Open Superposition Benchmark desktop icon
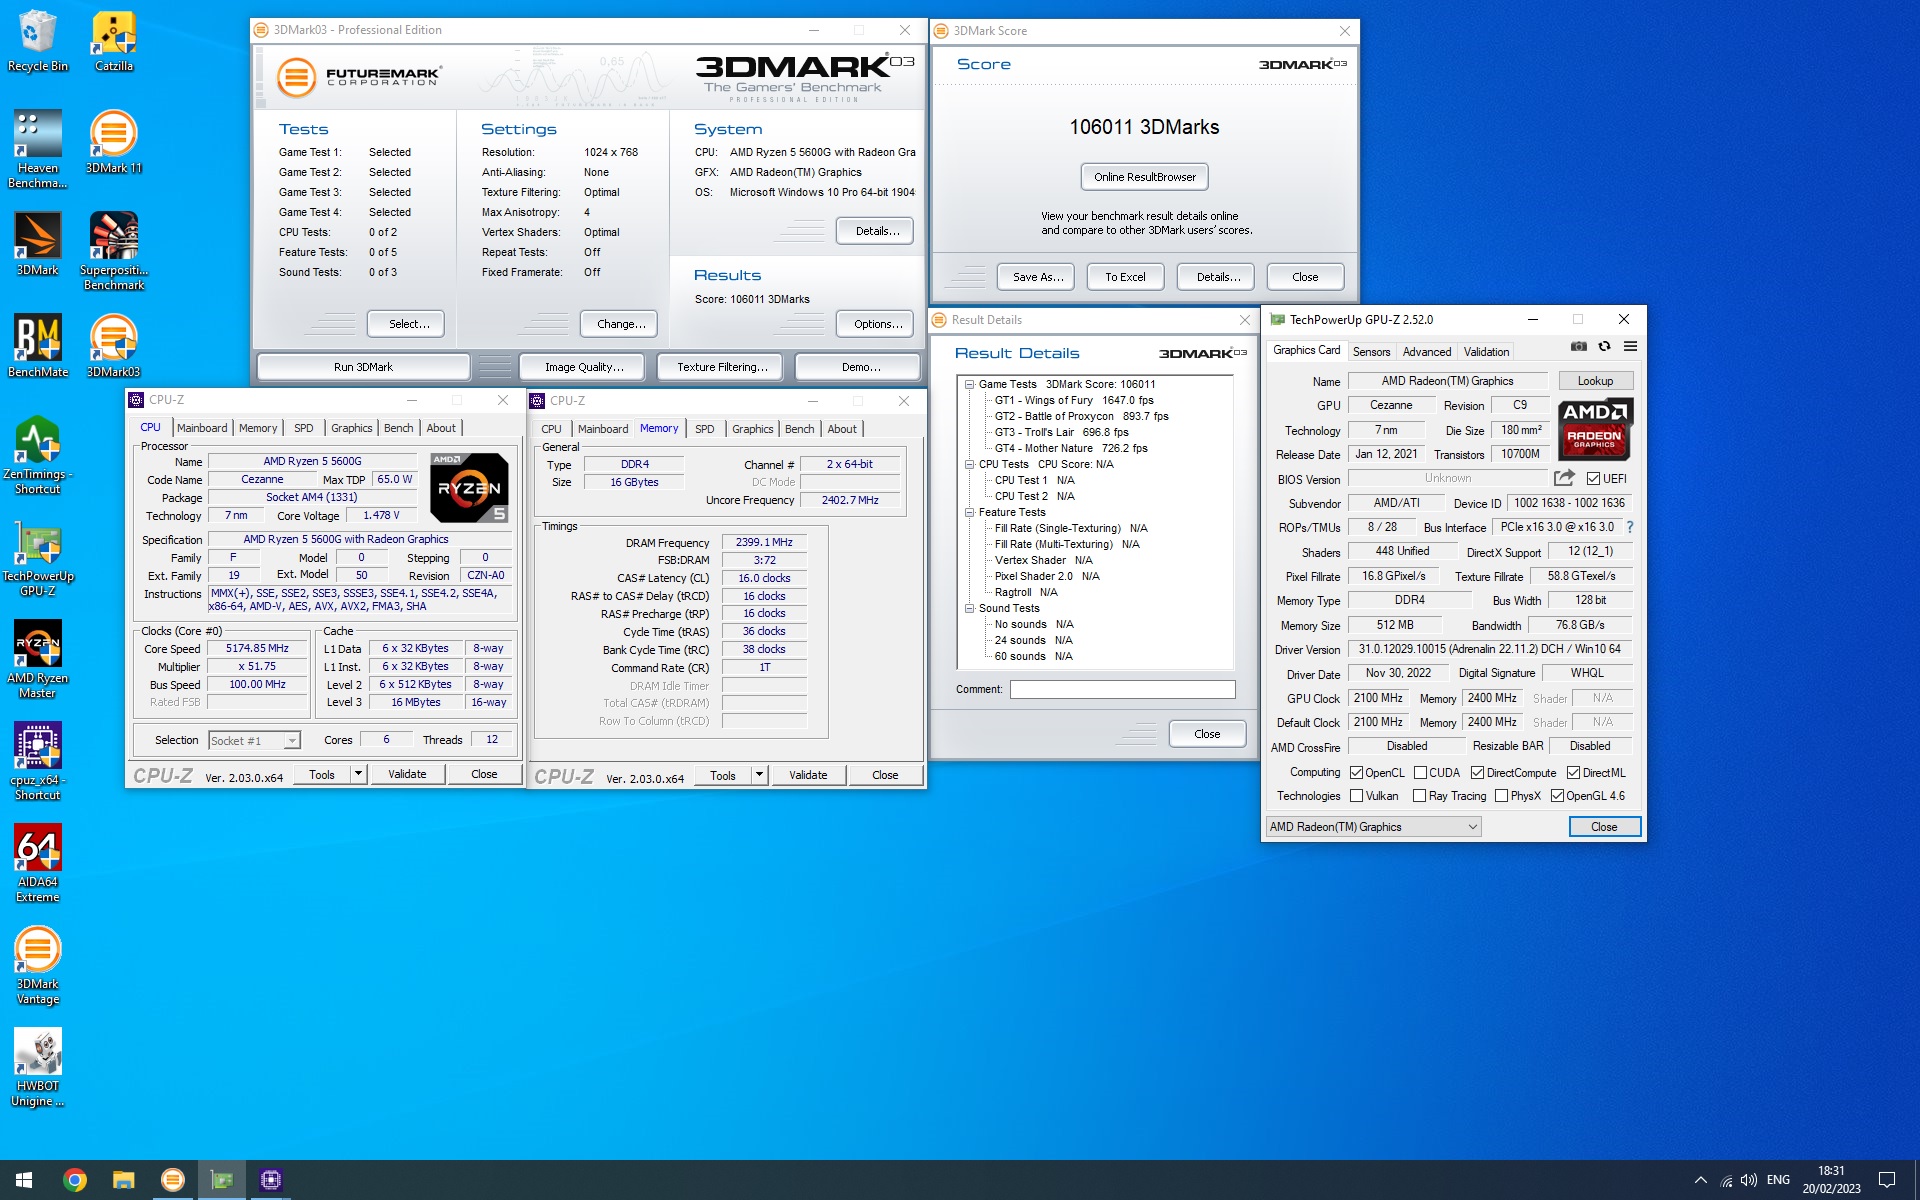 (114, 250)
